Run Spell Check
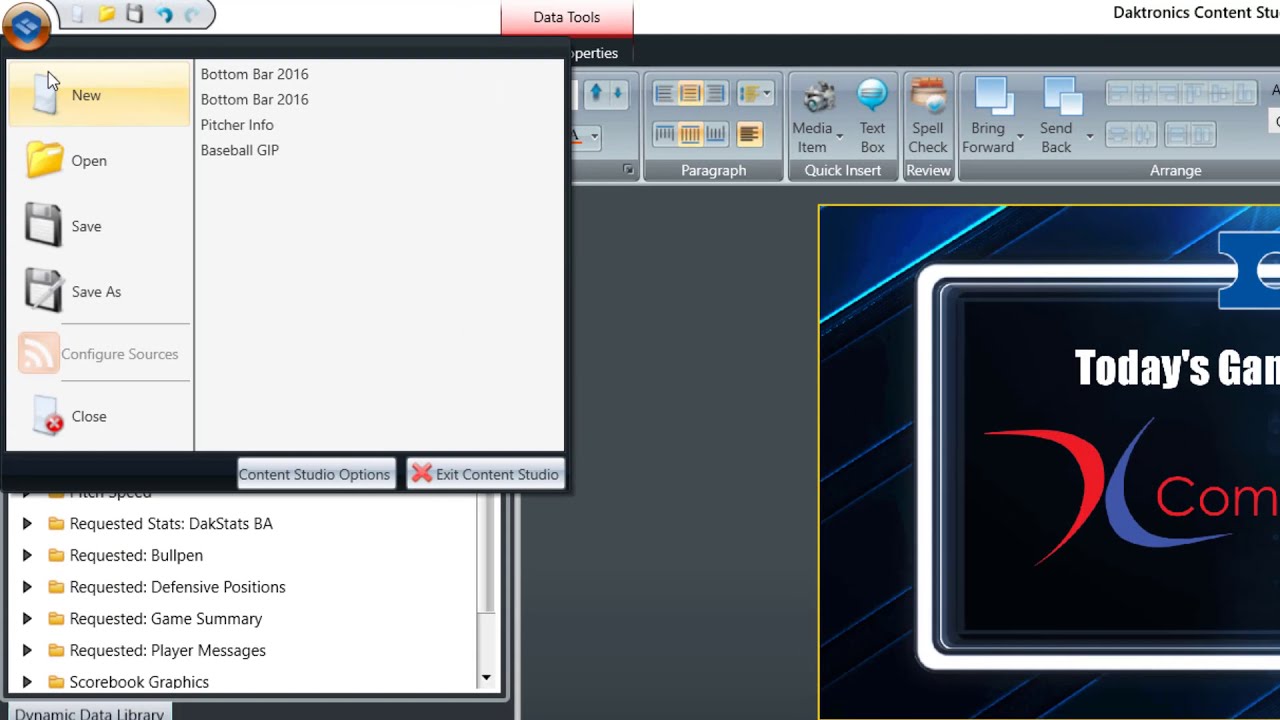Image resolution: width=1280 pixels, height=720 pixels. [x=928, y=116]
